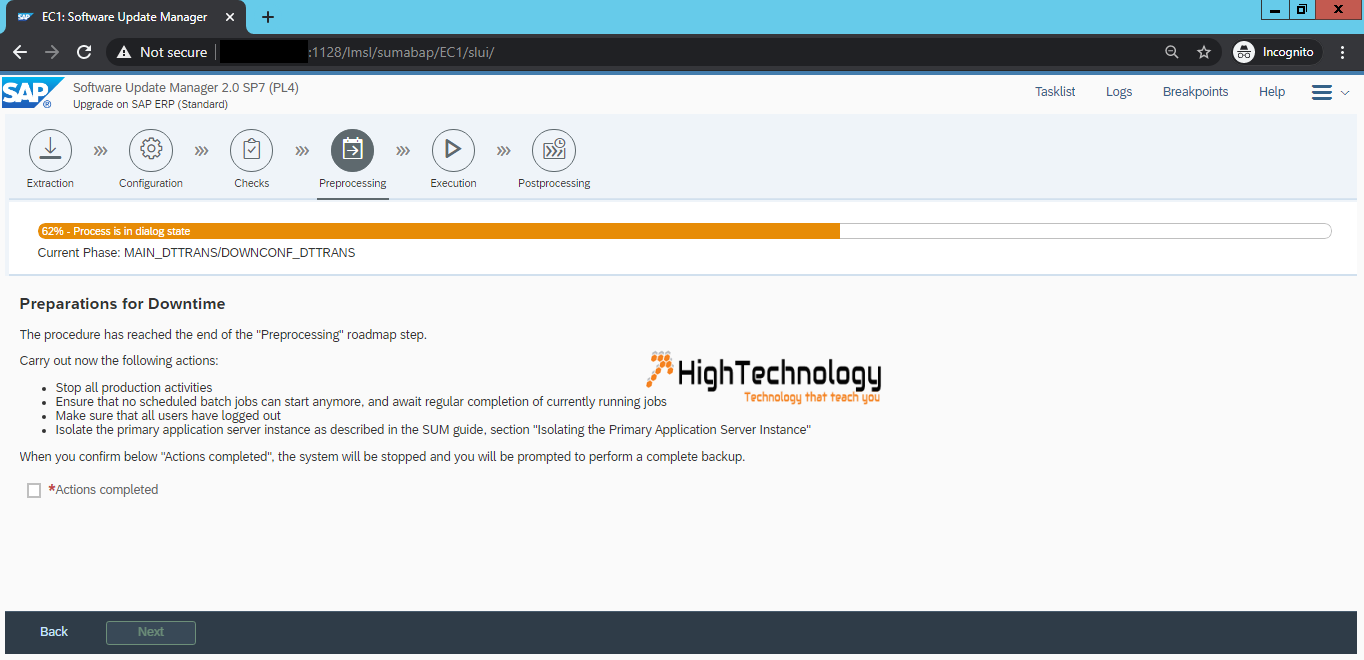
Task: Click the Preprocessing step icon
Action: pos(353,150)
